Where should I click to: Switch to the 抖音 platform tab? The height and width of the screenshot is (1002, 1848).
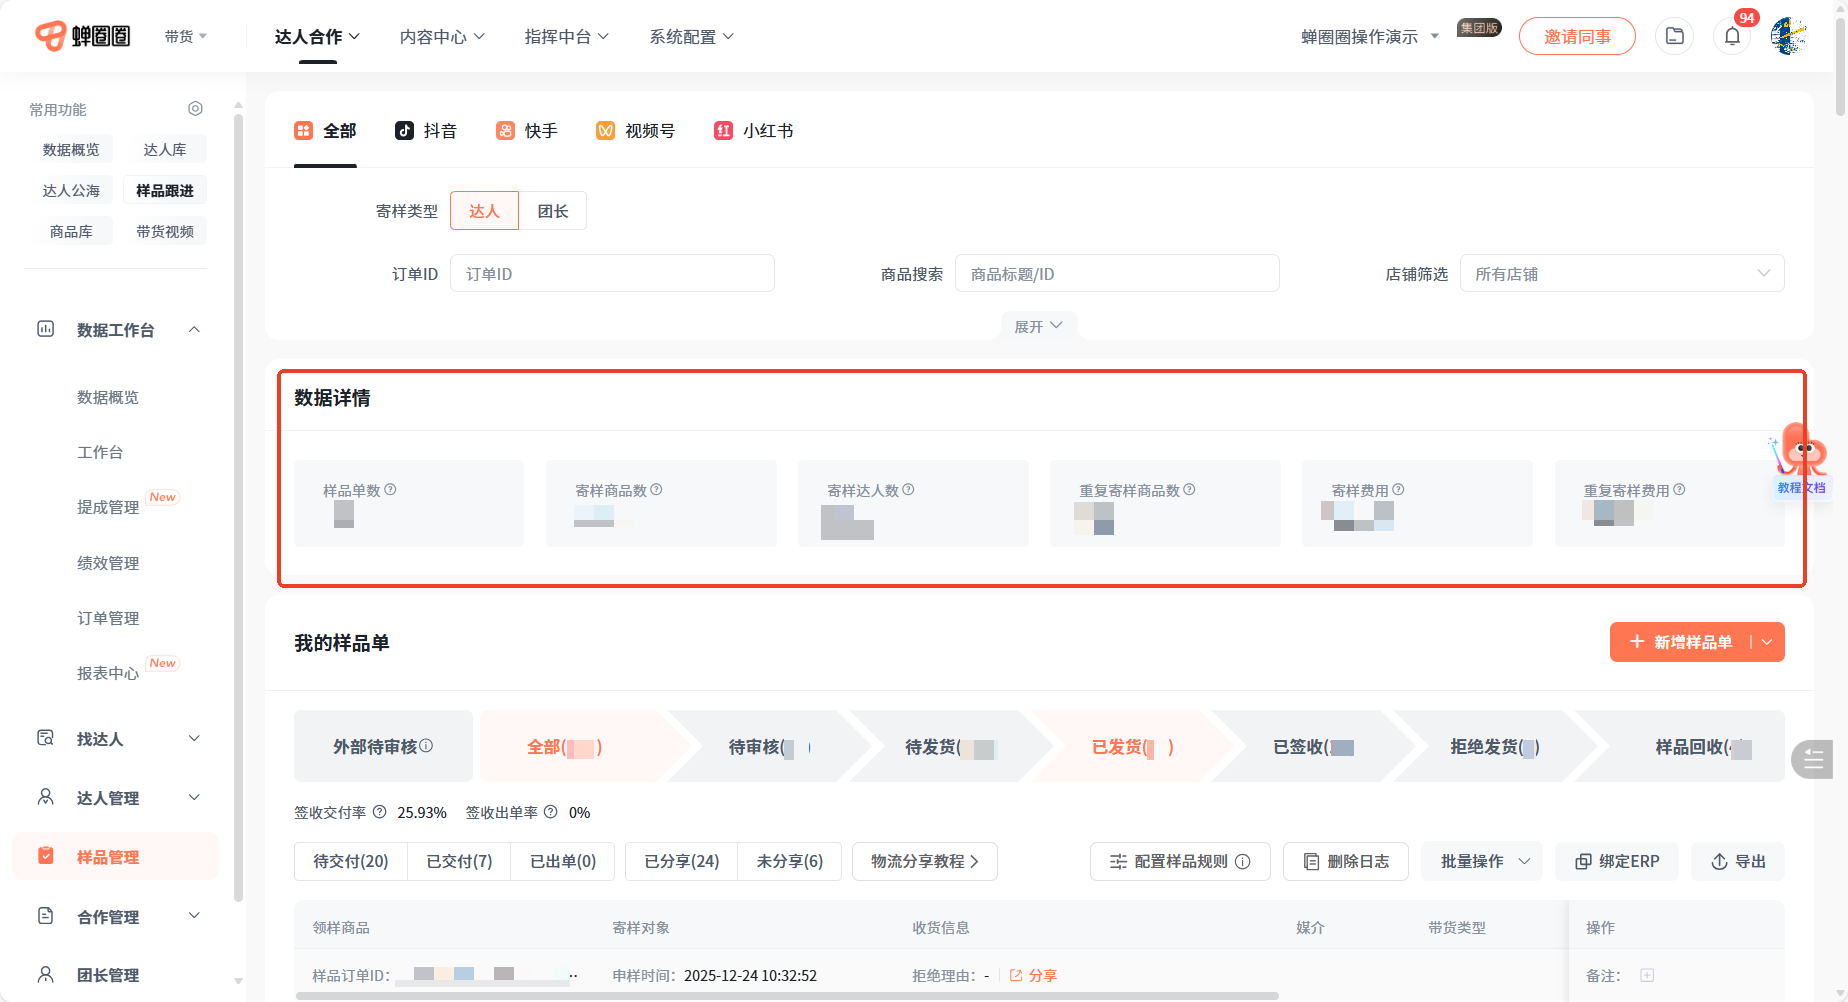(x=427, y=131)
